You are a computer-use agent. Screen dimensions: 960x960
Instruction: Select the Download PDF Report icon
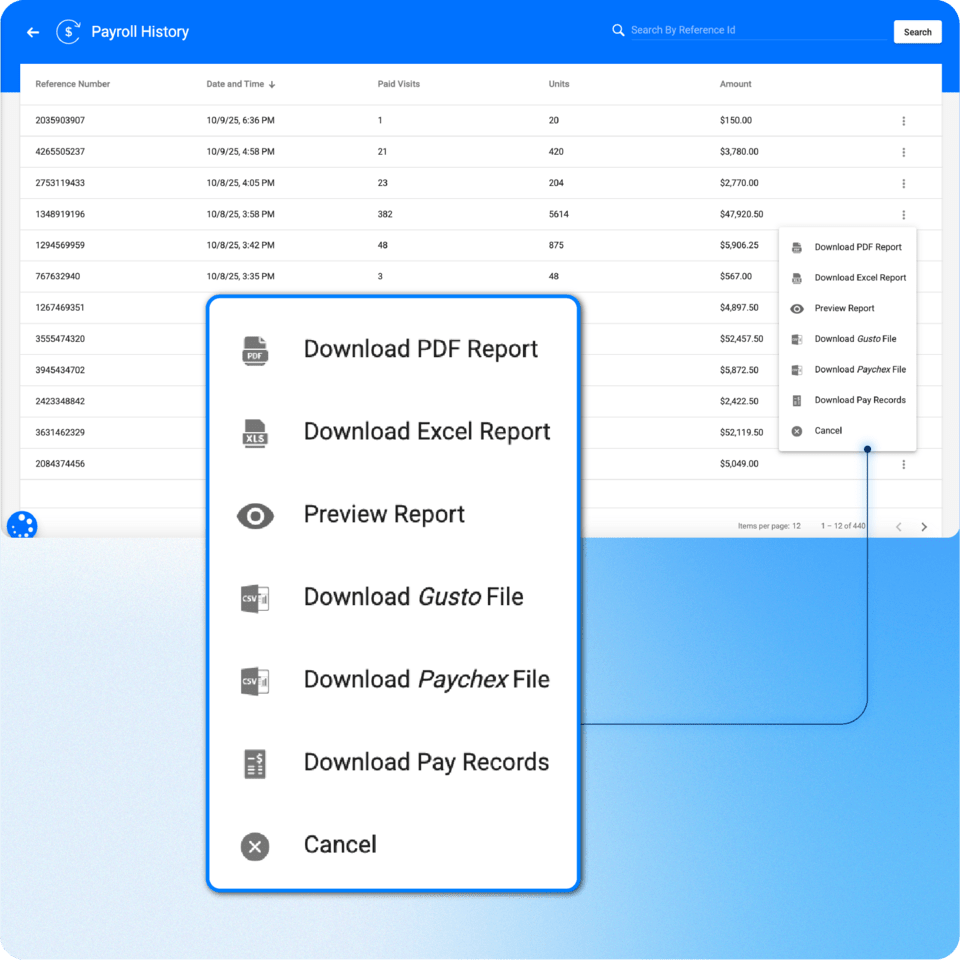coord(255,350)
